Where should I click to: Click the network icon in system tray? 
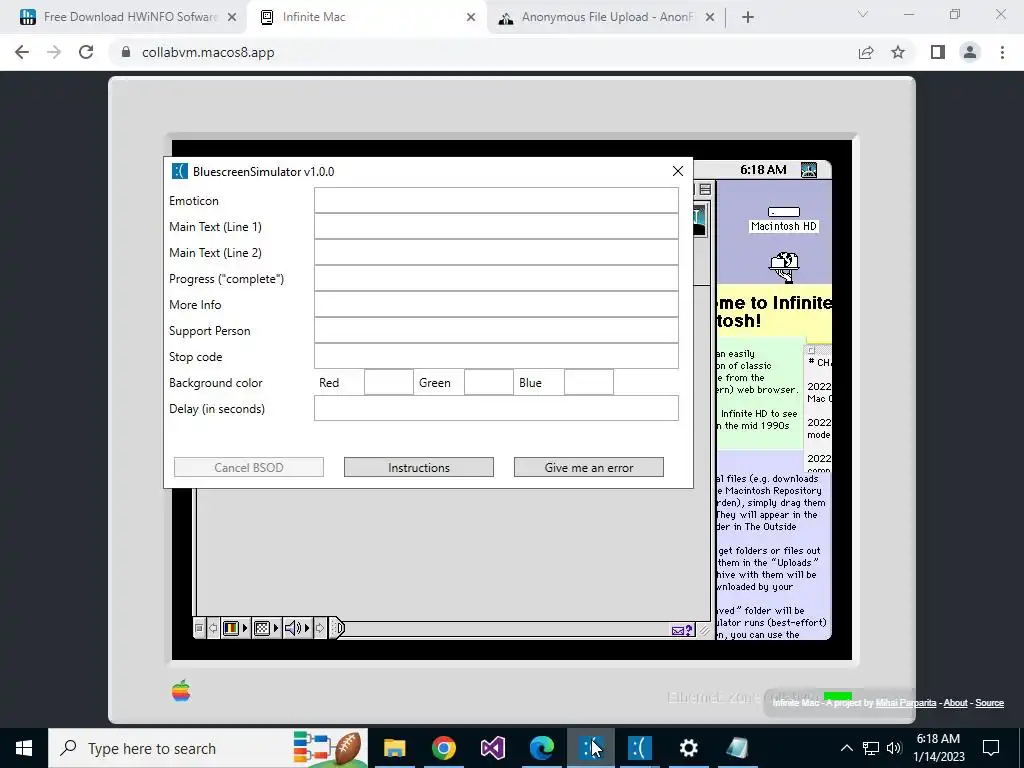tap(871, 748)
